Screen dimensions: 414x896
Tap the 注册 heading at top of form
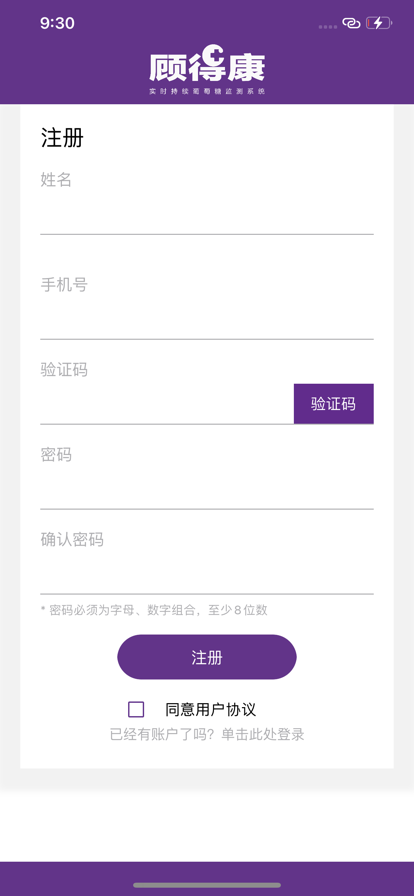62,138
